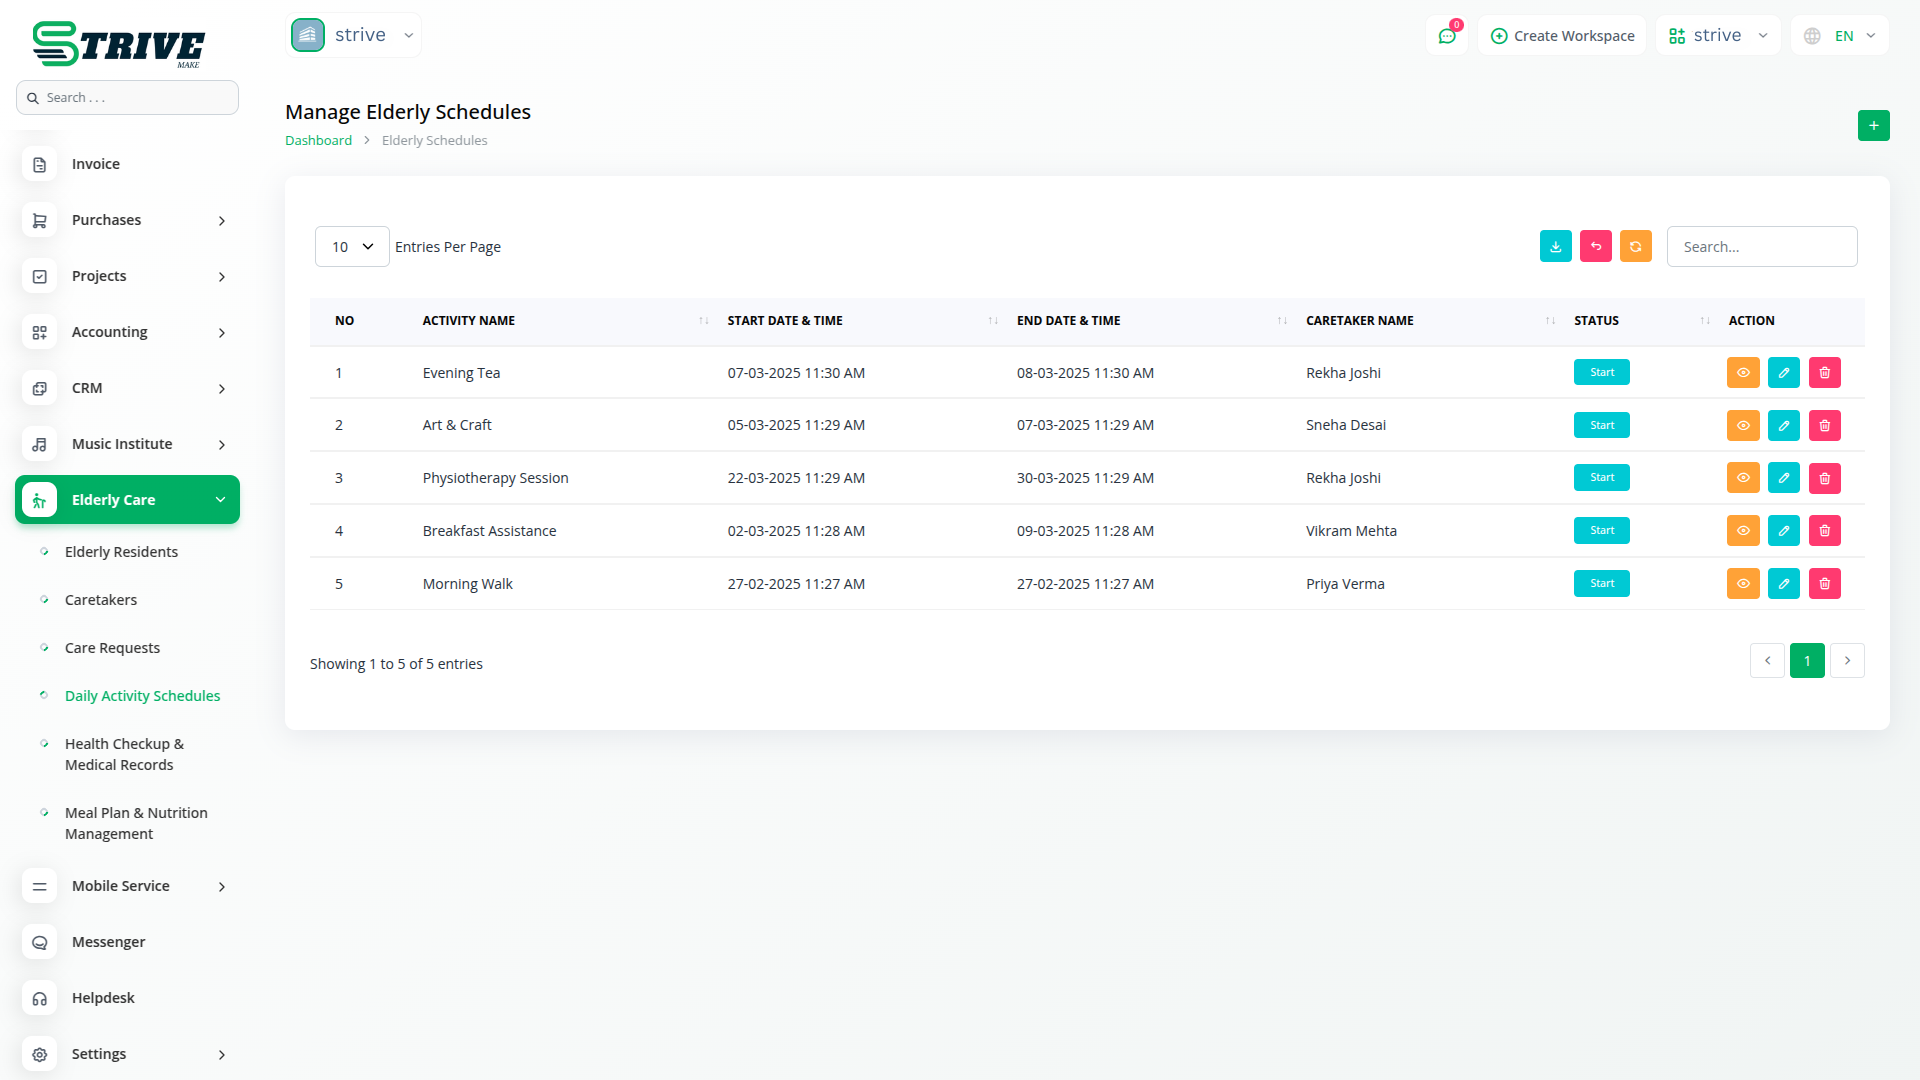The height and width of the screenshot is (1080, 1920).
Task: Click the green add schedule plus button
Action: [x=1873, y=126]
